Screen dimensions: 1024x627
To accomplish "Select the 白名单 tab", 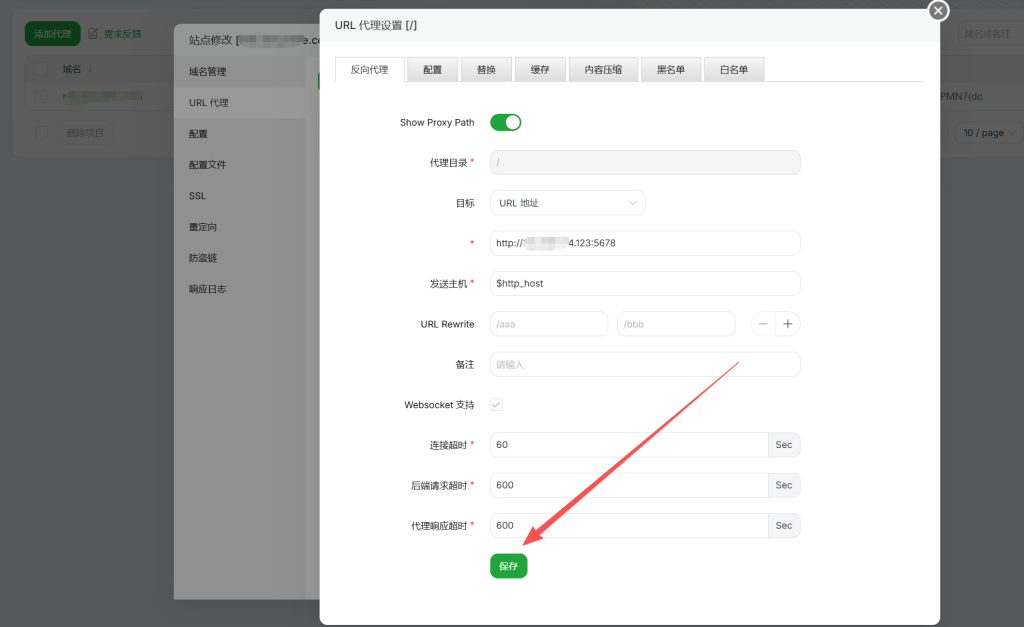I will click(x=734, y=70).
